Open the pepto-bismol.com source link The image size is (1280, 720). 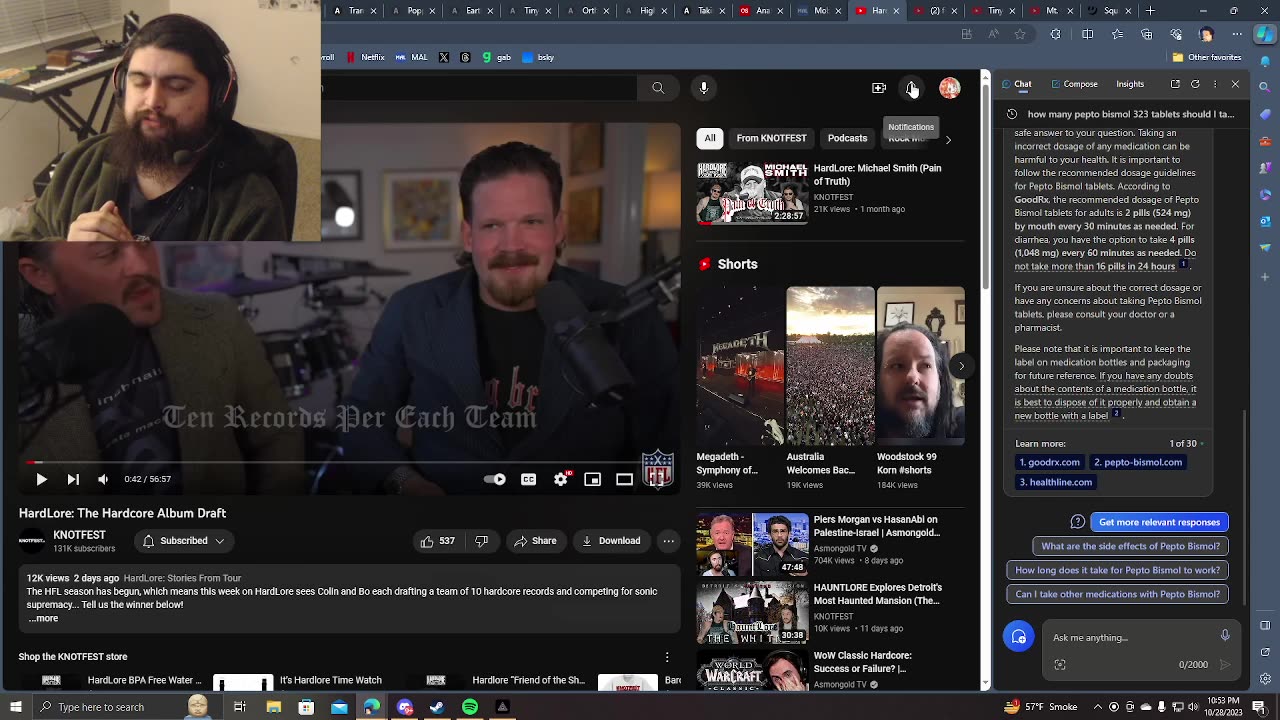(x=1138, y=462)
